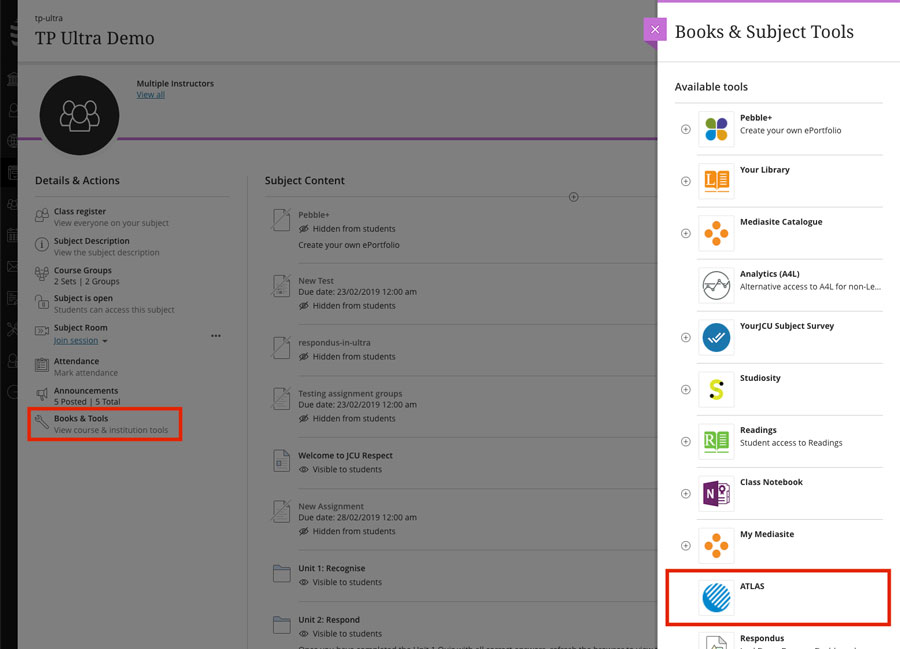Toggle respondus-in-ultra Hidden from students visibility
This screenshot has width=900, height=649.
coord(347,357)
